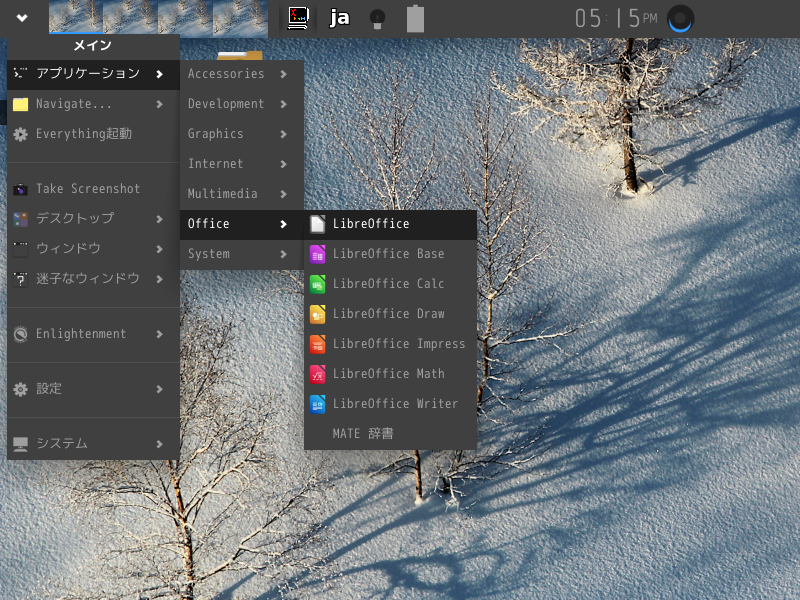The image size is (800, 600).
Task: Expand the Multimedia submenu arrow
Action: (x=284, y=194)
